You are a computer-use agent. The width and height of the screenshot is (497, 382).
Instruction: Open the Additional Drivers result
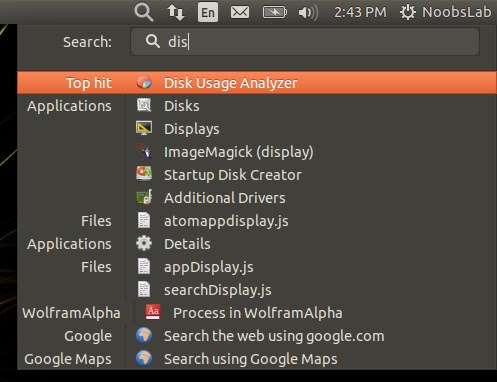tap(225, 198)
